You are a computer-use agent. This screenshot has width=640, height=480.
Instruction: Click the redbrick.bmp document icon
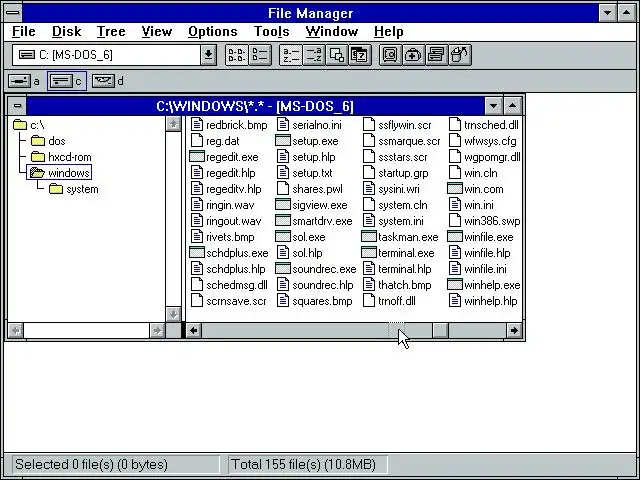point(197,124)
